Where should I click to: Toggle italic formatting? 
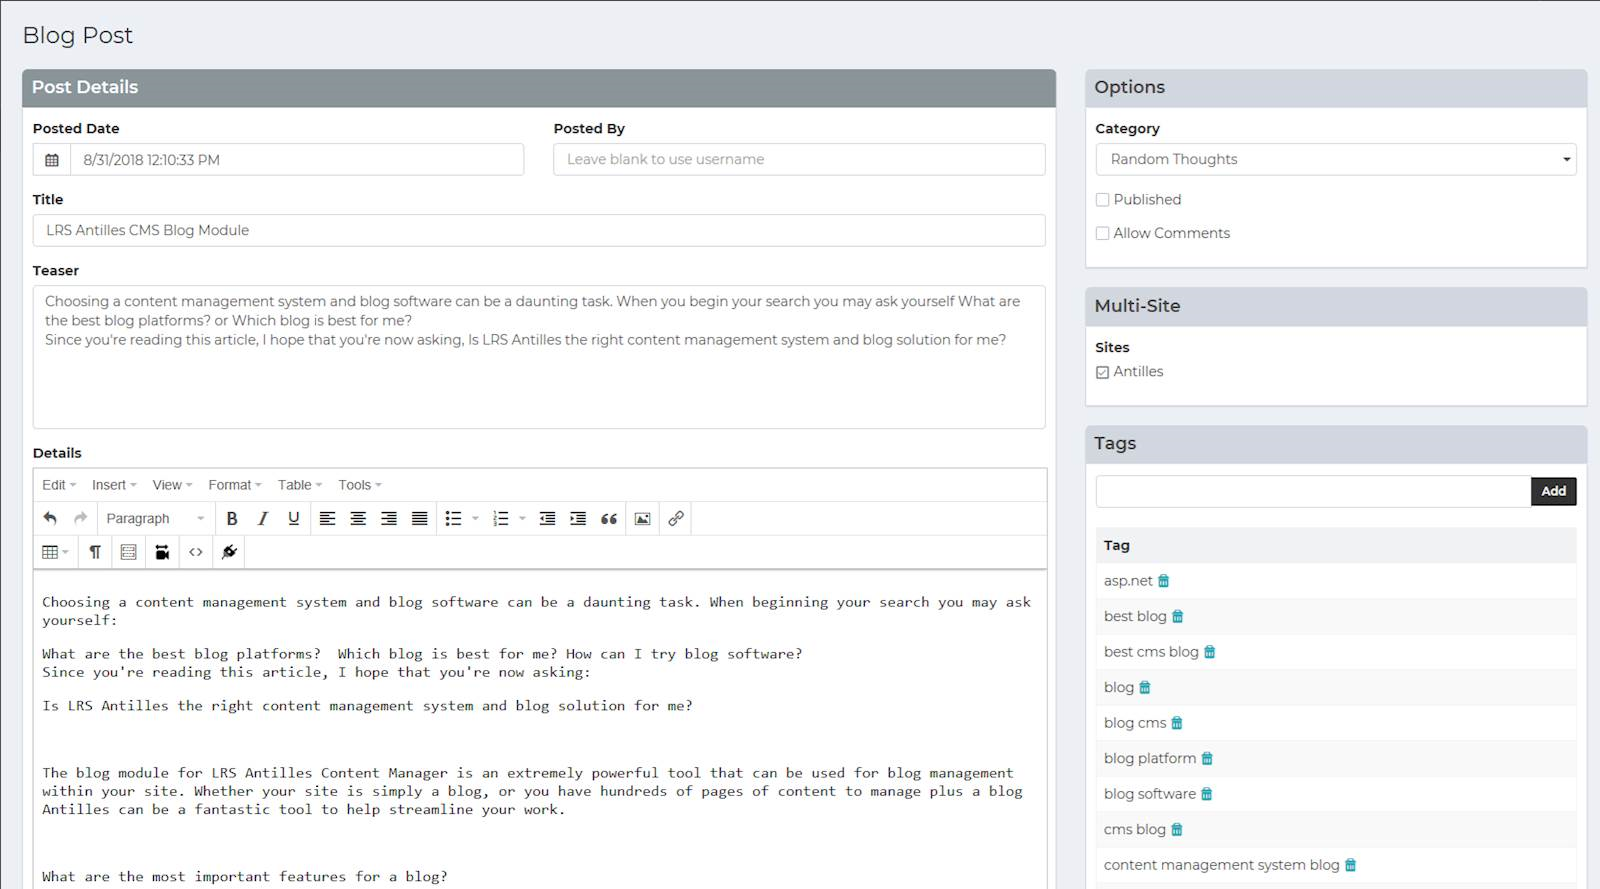coord(263,518)
